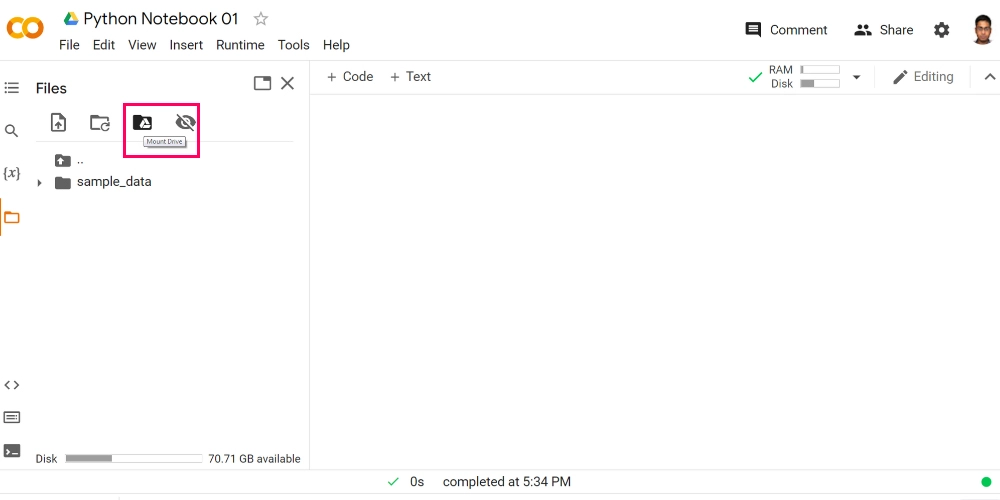Click the RAM usage bar
The width and height of the screenshot is (1000, 500).
point(820,70)
